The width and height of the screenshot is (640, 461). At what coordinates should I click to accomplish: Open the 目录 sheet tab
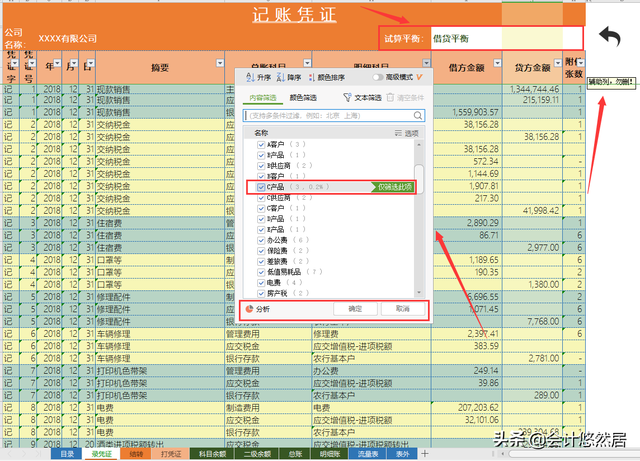[x=67, y=454]
